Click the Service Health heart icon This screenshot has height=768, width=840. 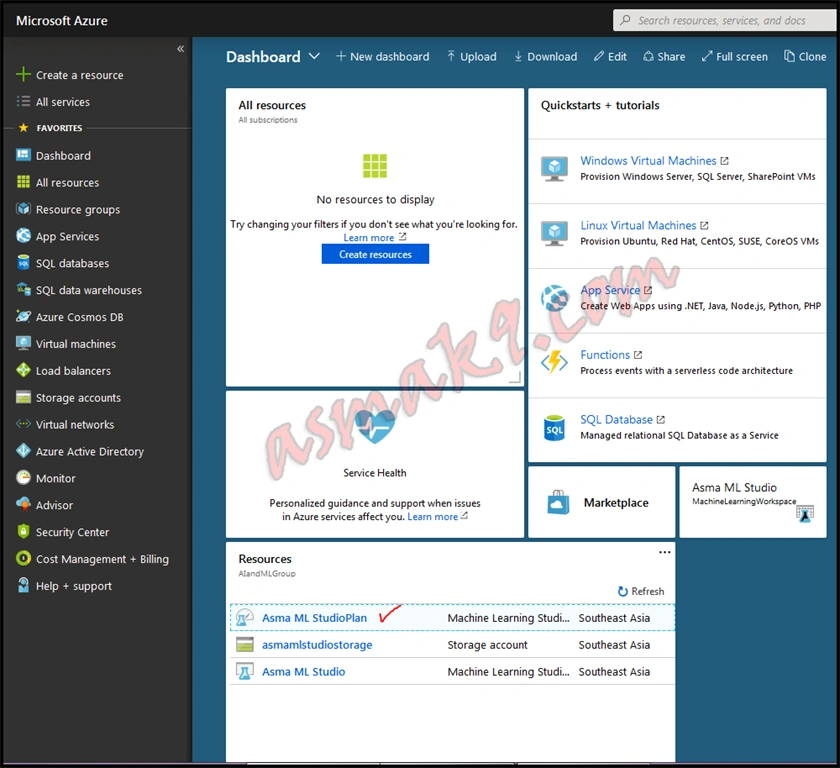[375, 426]
